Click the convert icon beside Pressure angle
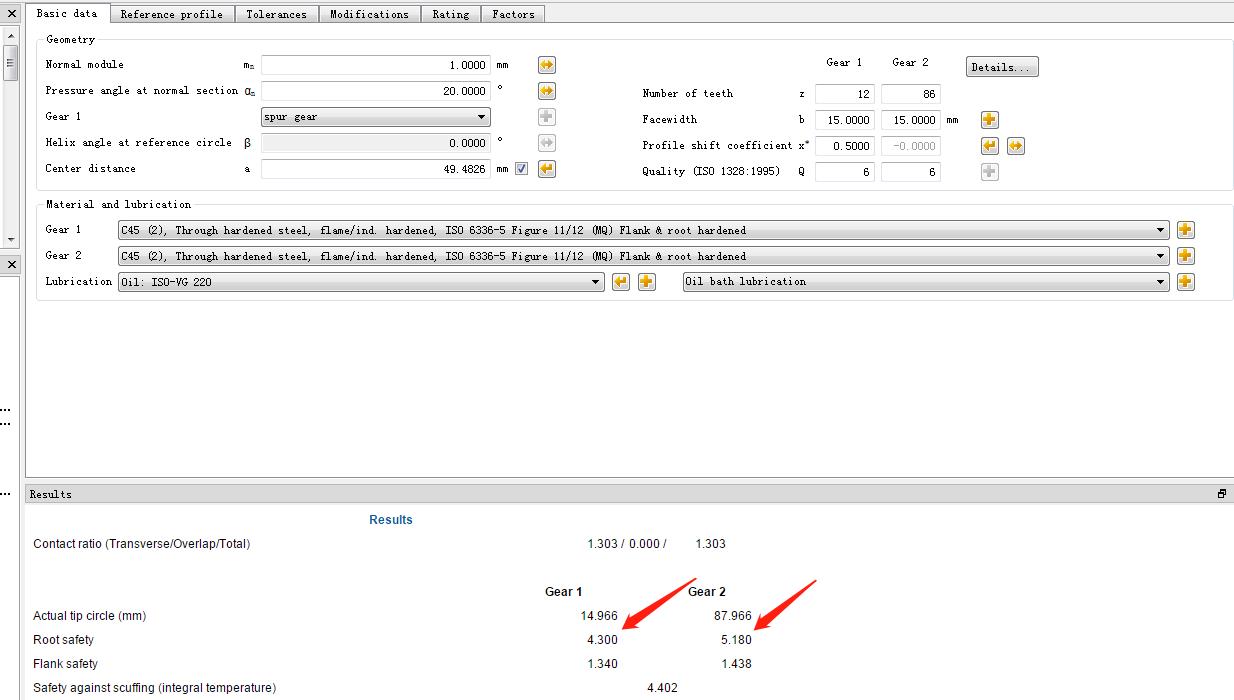Screen dimensions: 1234x700 click(547, 91)
